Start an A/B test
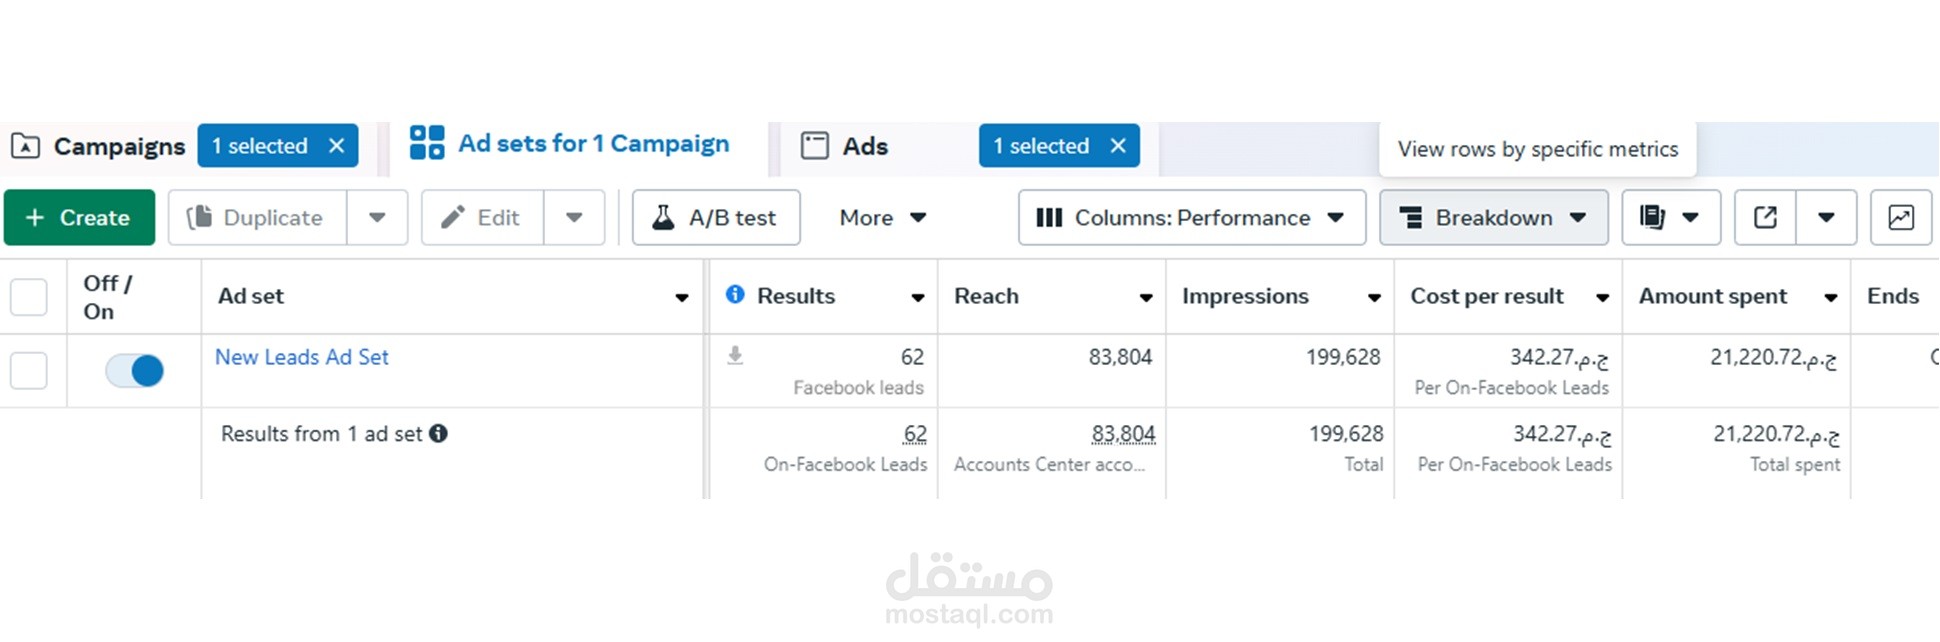Viewport: 1940px width, 642px height. point(715,217)
